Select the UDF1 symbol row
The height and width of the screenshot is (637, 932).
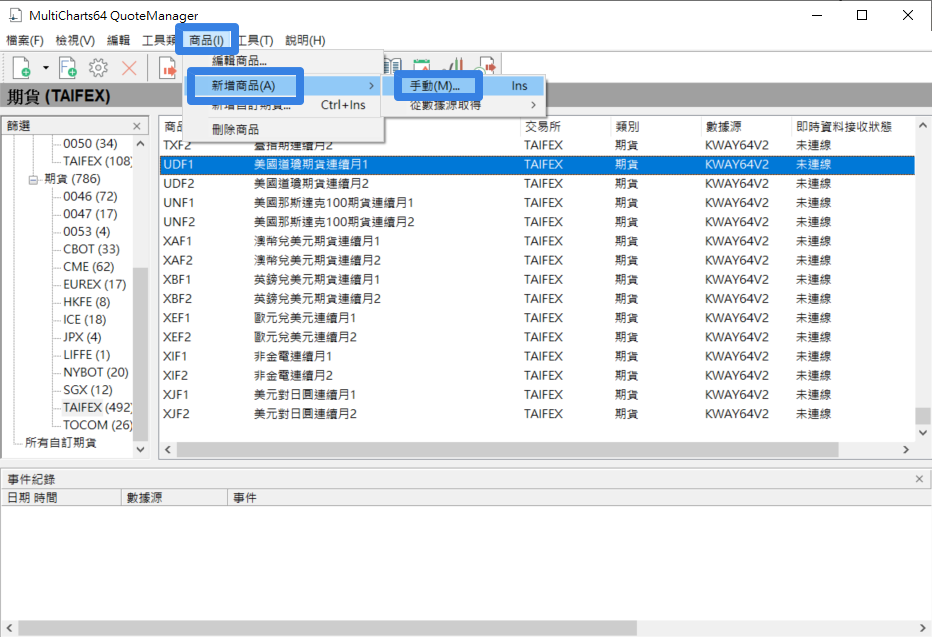pyautogui.click(x=537, y=165)
